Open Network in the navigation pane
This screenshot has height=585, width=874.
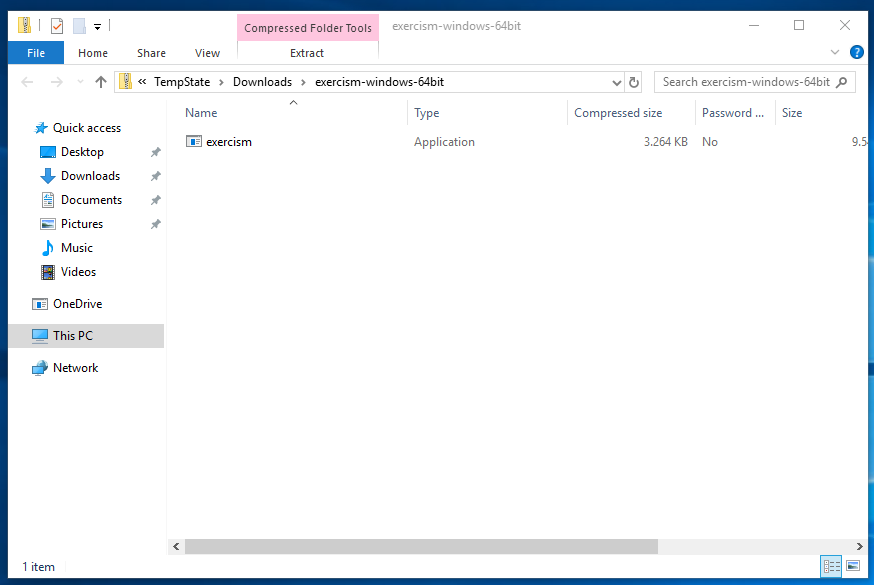click(x=75, y=368)
